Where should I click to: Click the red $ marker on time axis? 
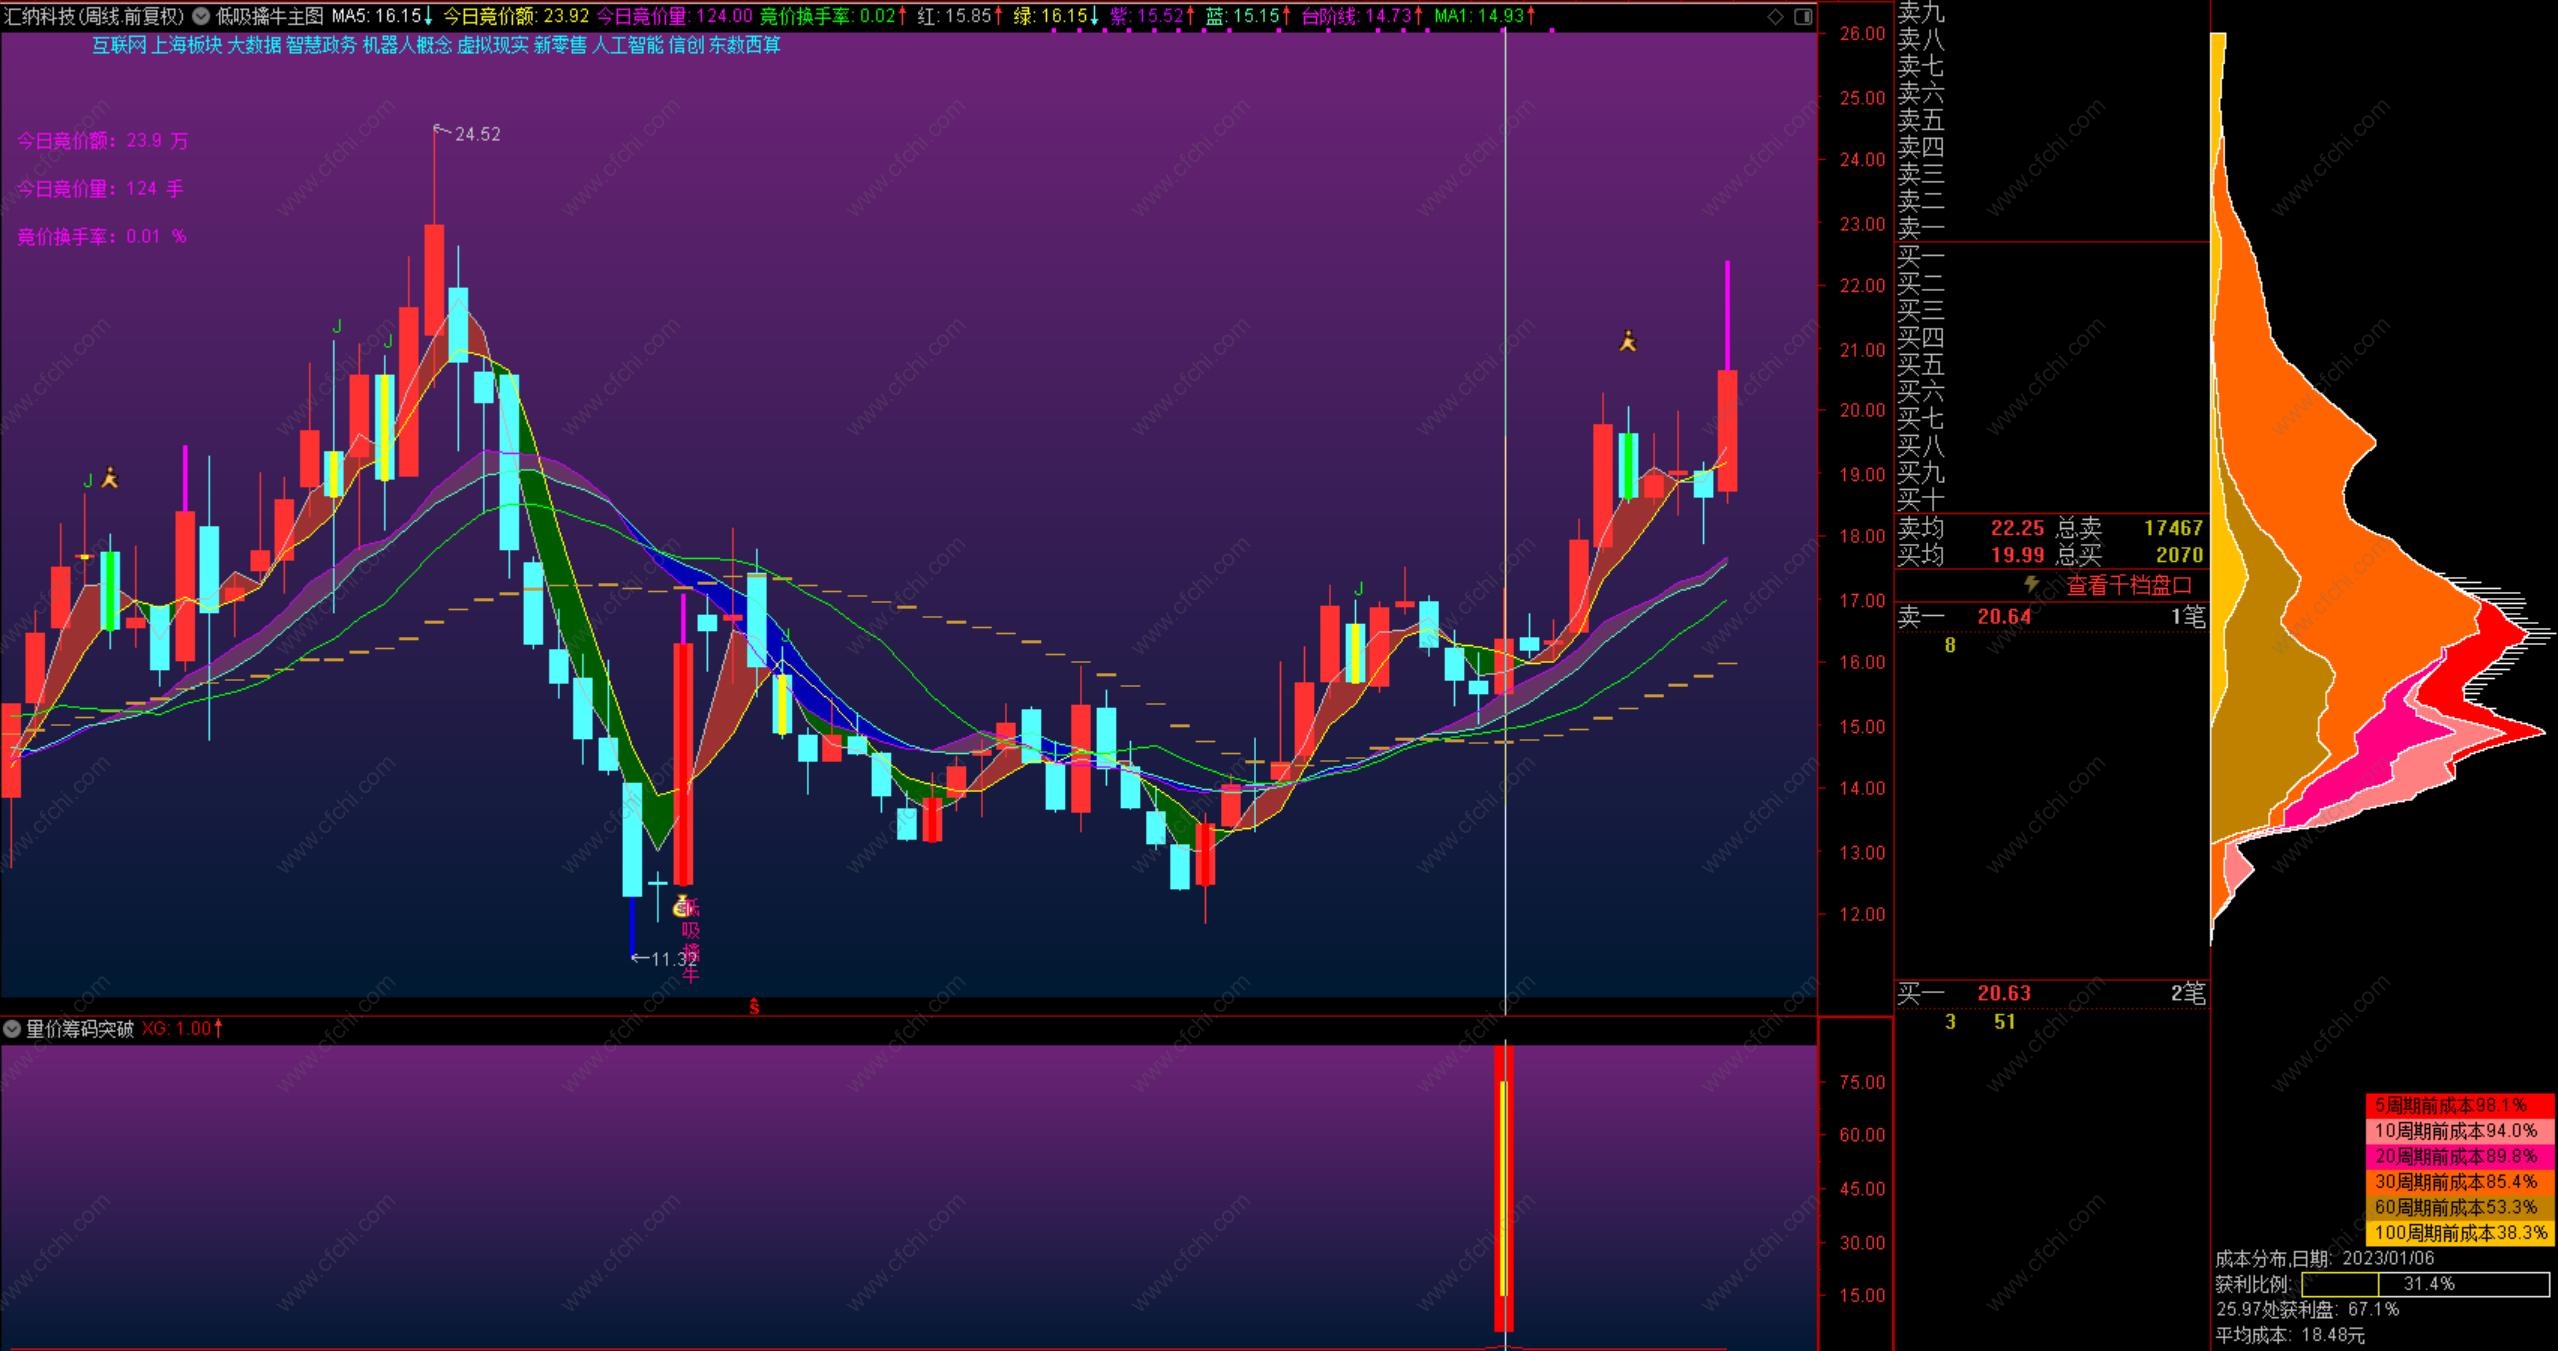[x=754, y=1007]
